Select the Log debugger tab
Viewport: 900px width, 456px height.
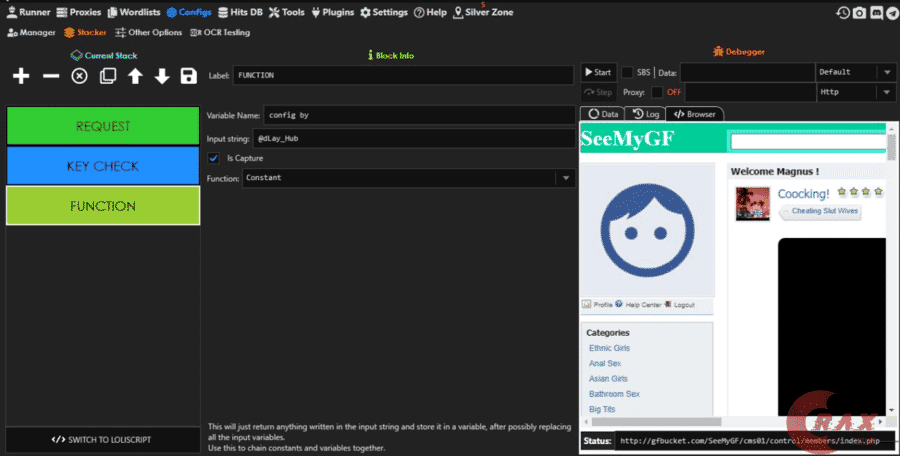tap(645, 114)
